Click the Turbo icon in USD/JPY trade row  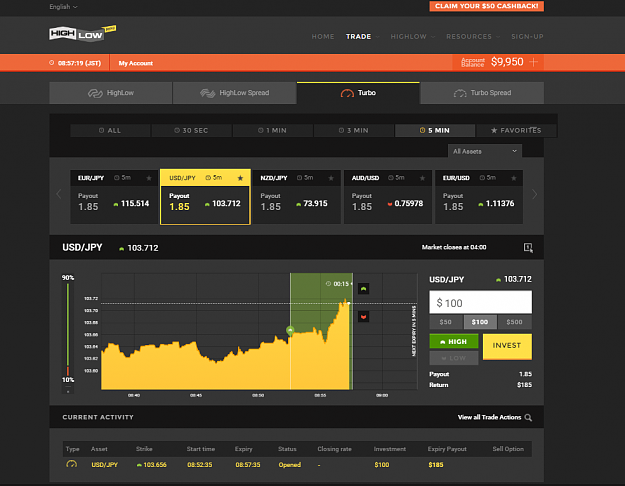[x=71, y=464]
